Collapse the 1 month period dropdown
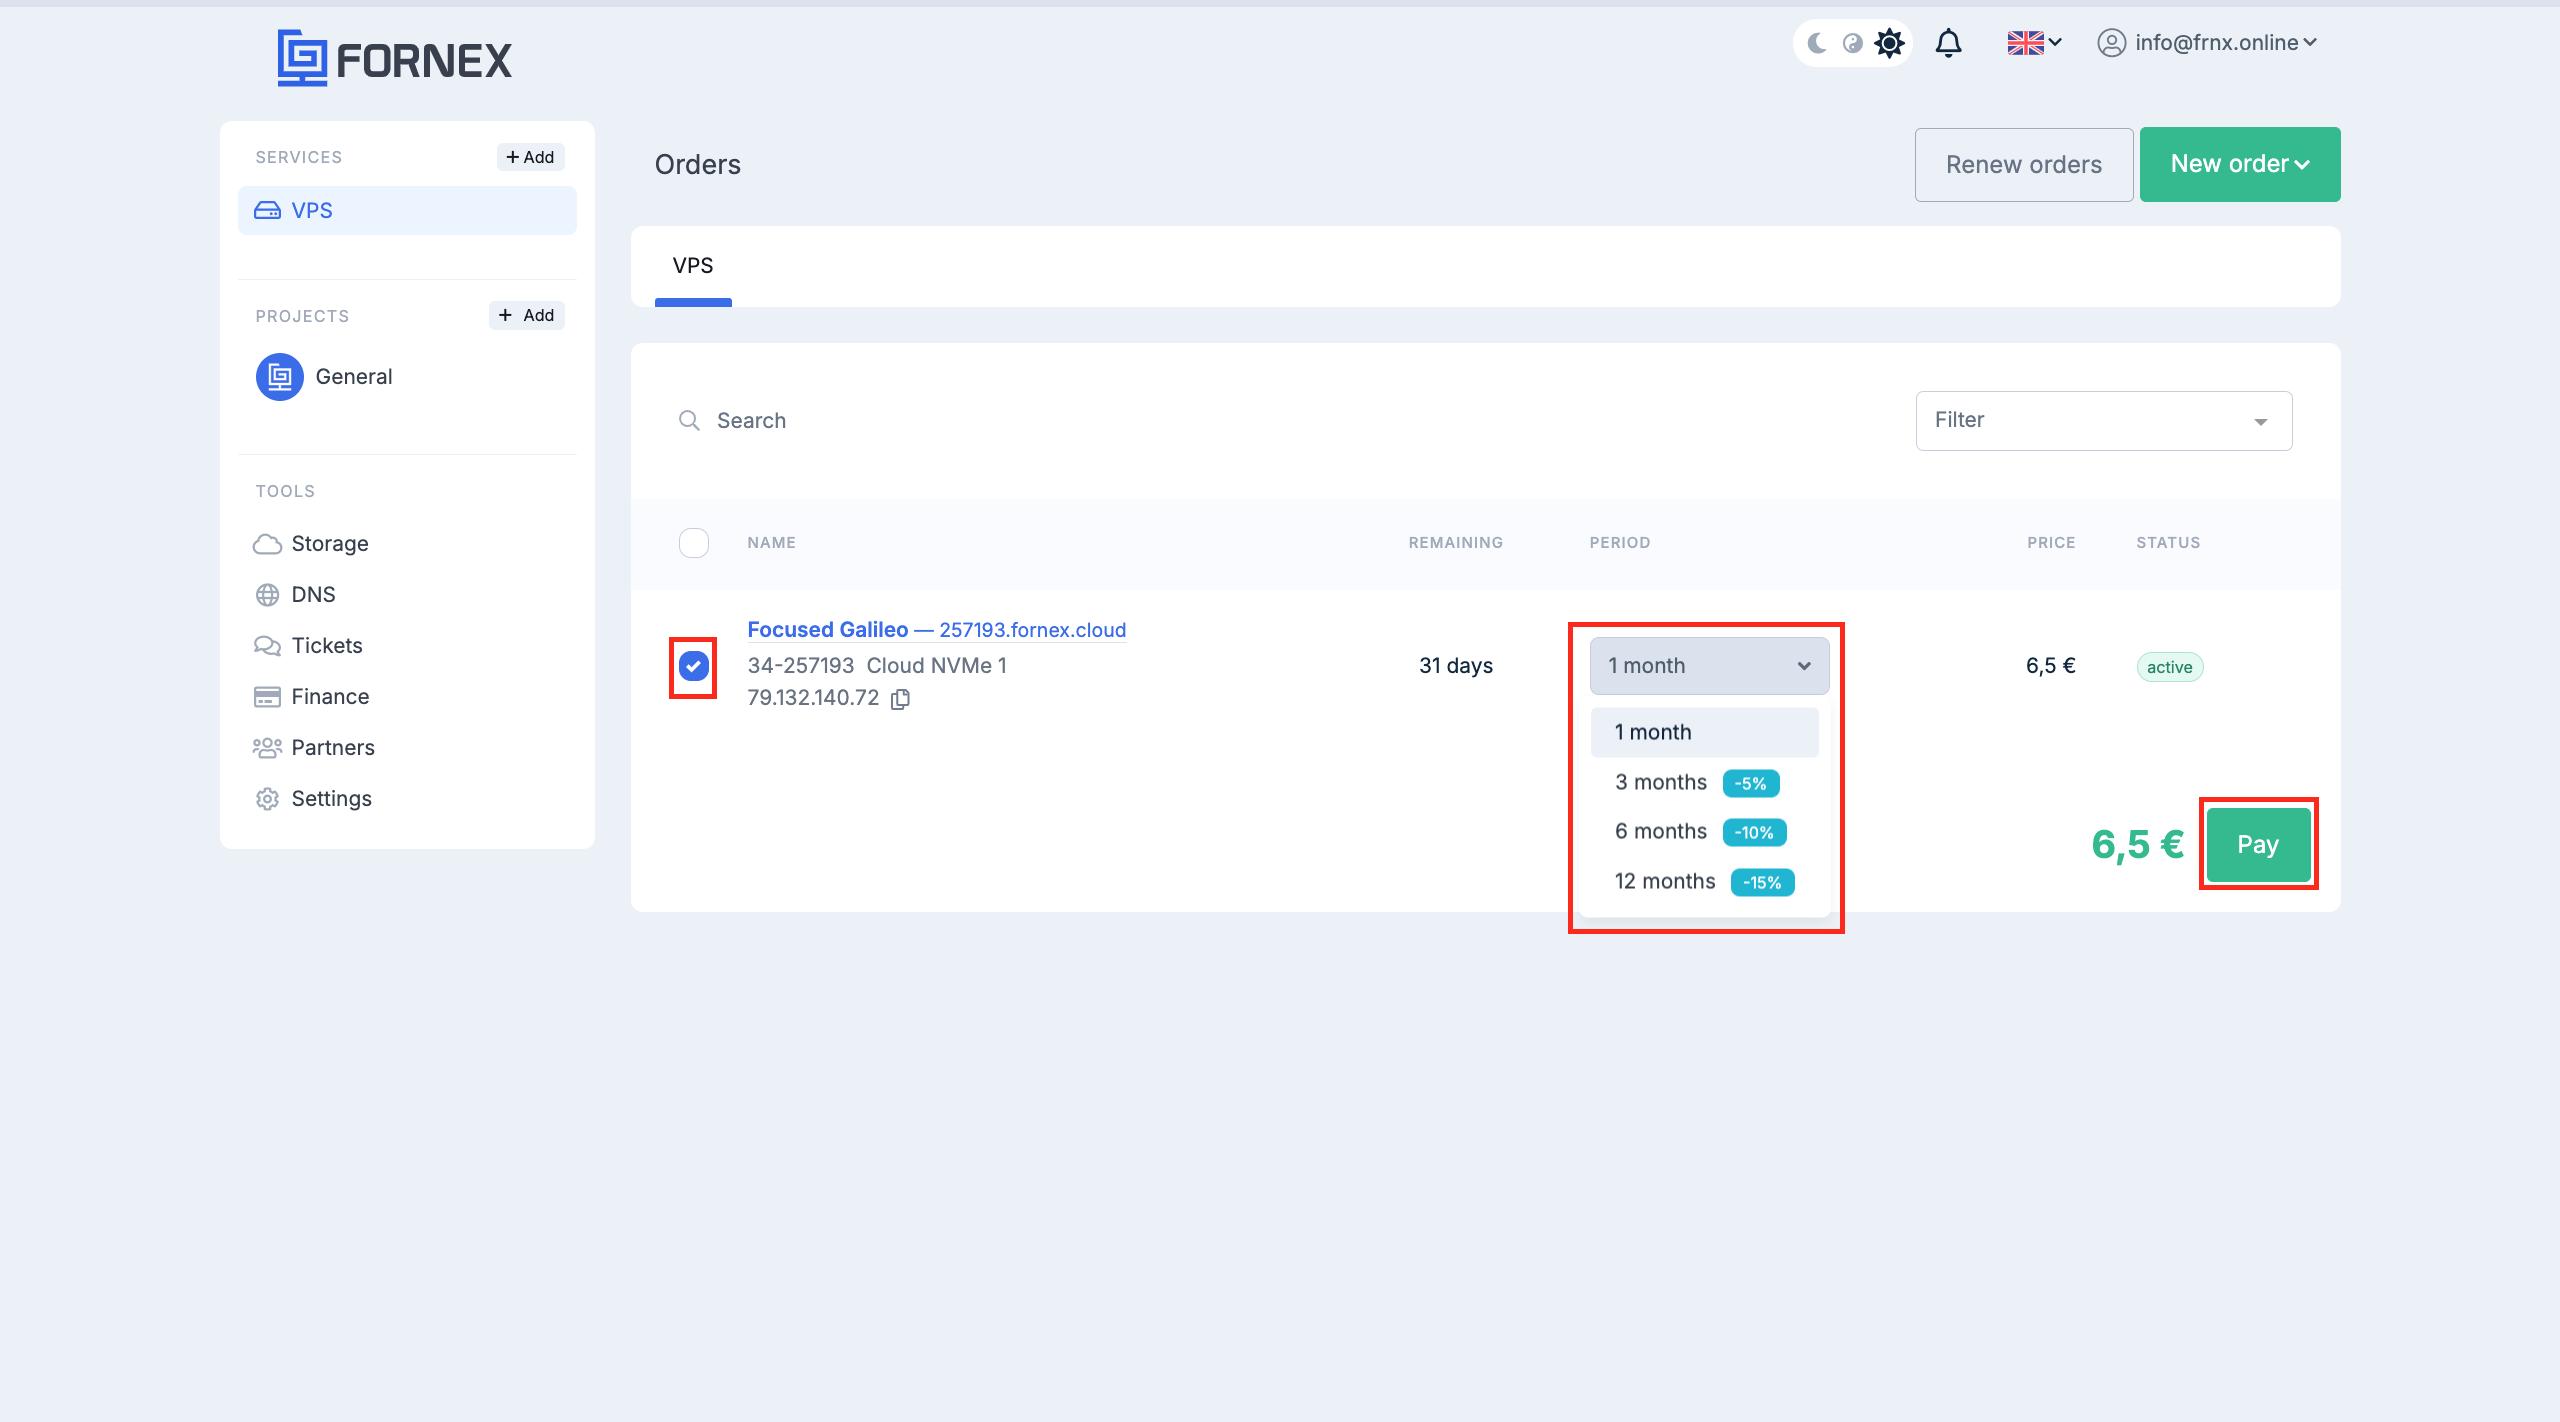 coord(1709,666)
